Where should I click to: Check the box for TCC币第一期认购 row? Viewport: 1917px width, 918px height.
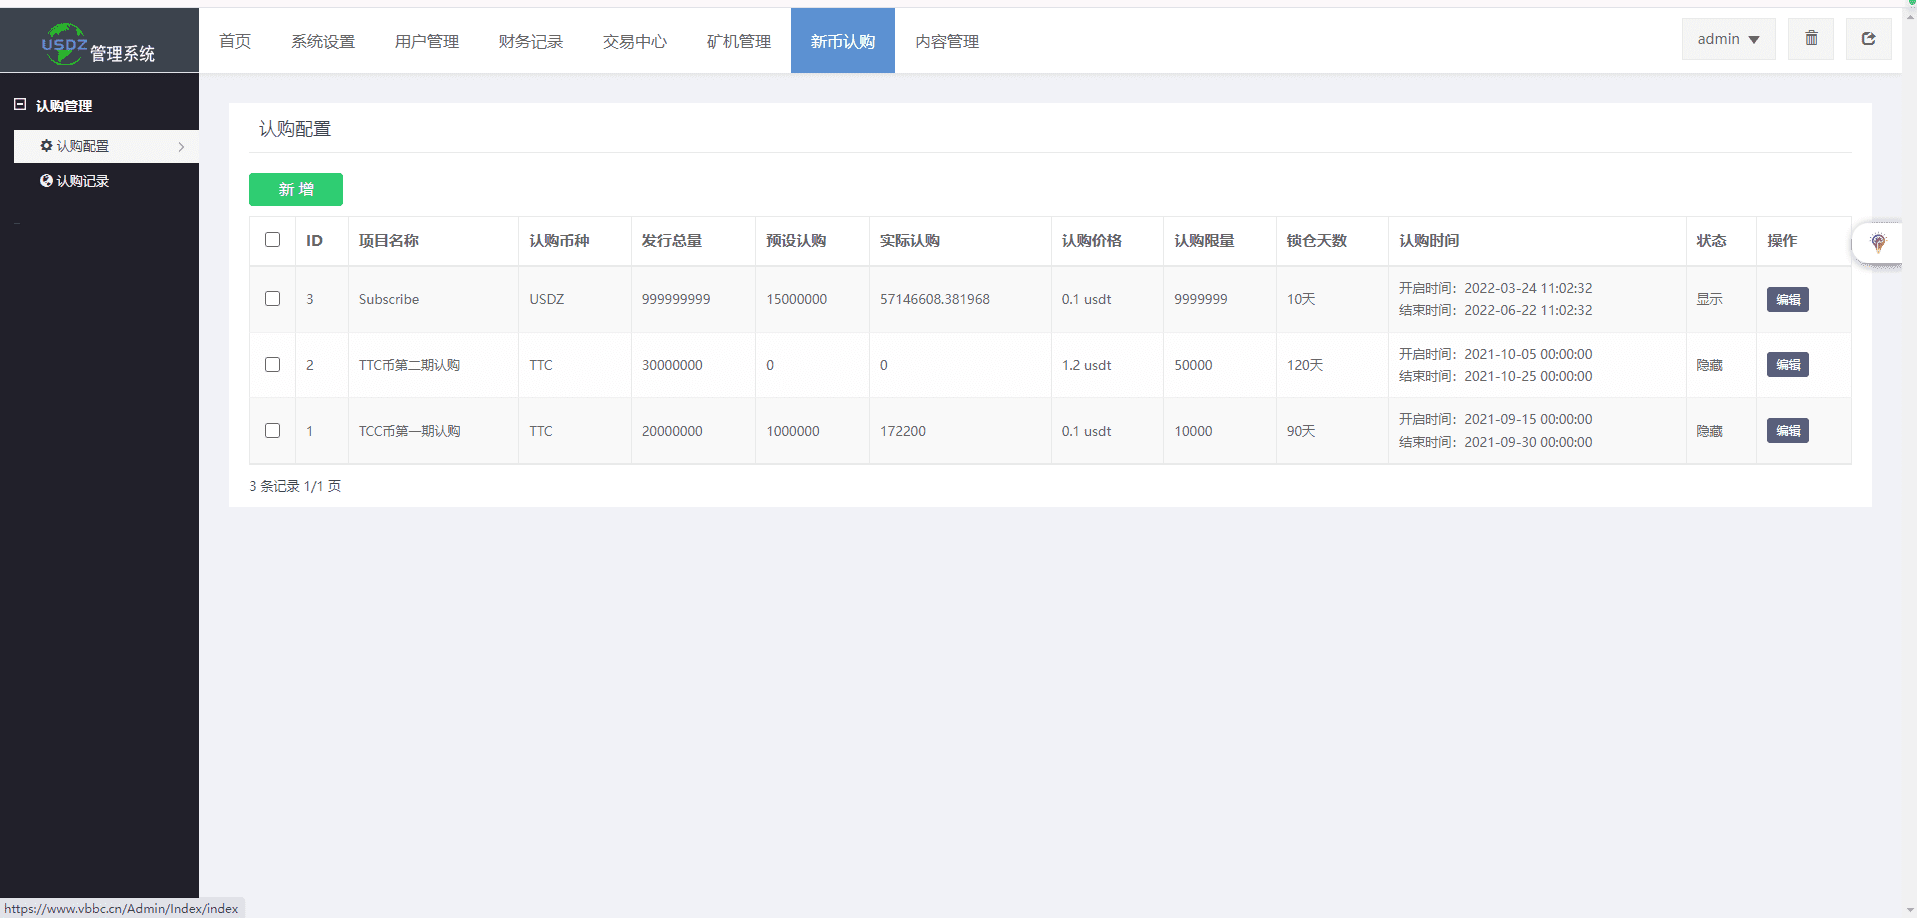[x=272, y=431]
